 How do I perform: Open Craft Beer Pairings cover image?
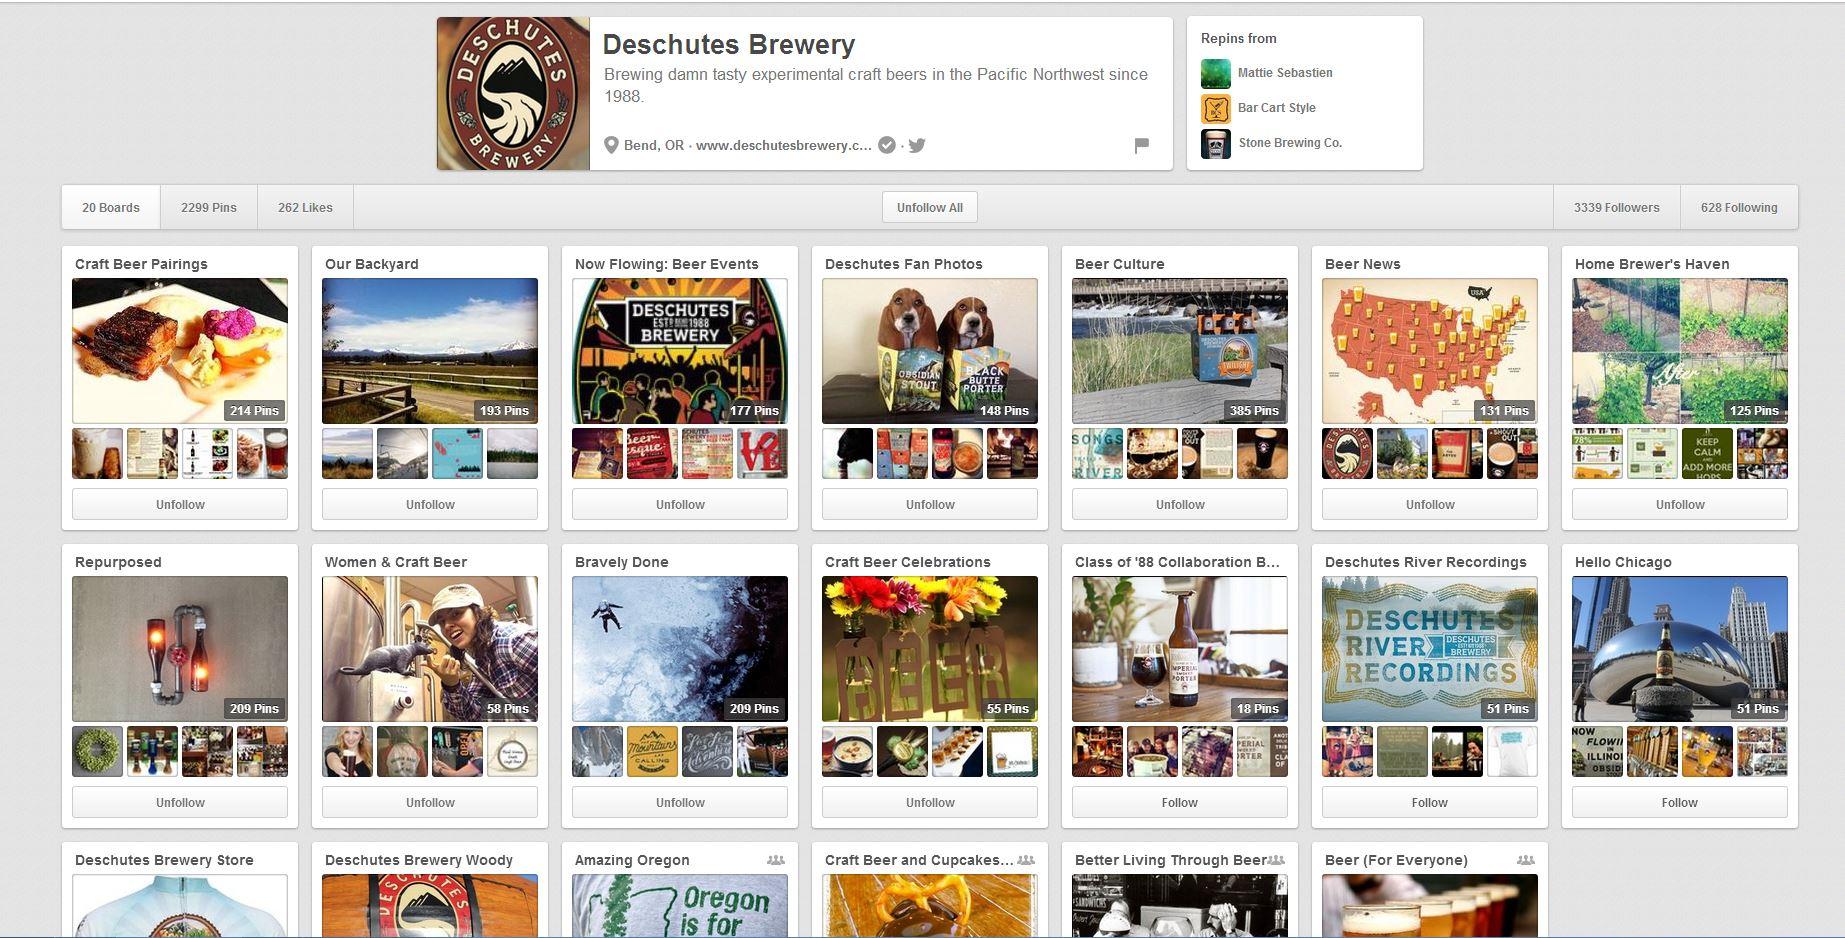coord(180,351)
